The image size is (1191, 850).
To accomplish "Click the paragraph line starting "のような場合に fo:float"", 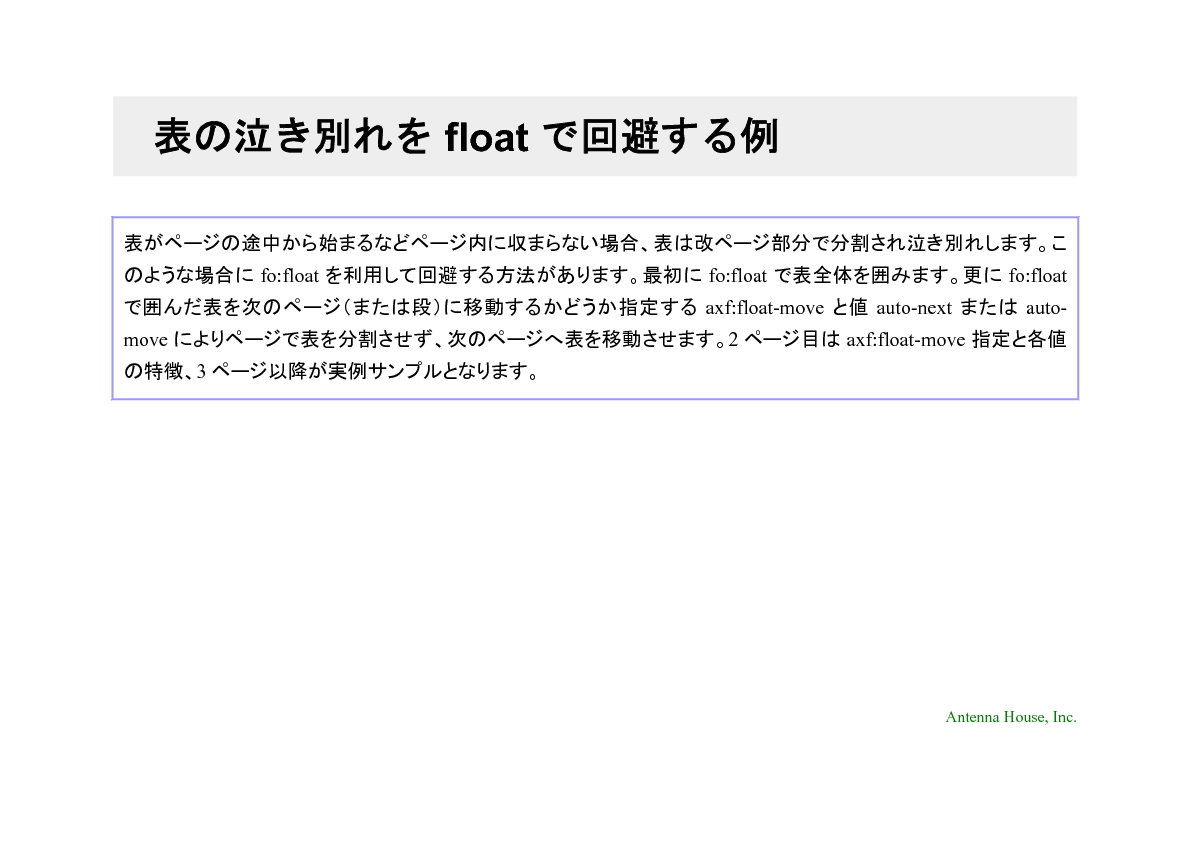I will click(596, 275).
